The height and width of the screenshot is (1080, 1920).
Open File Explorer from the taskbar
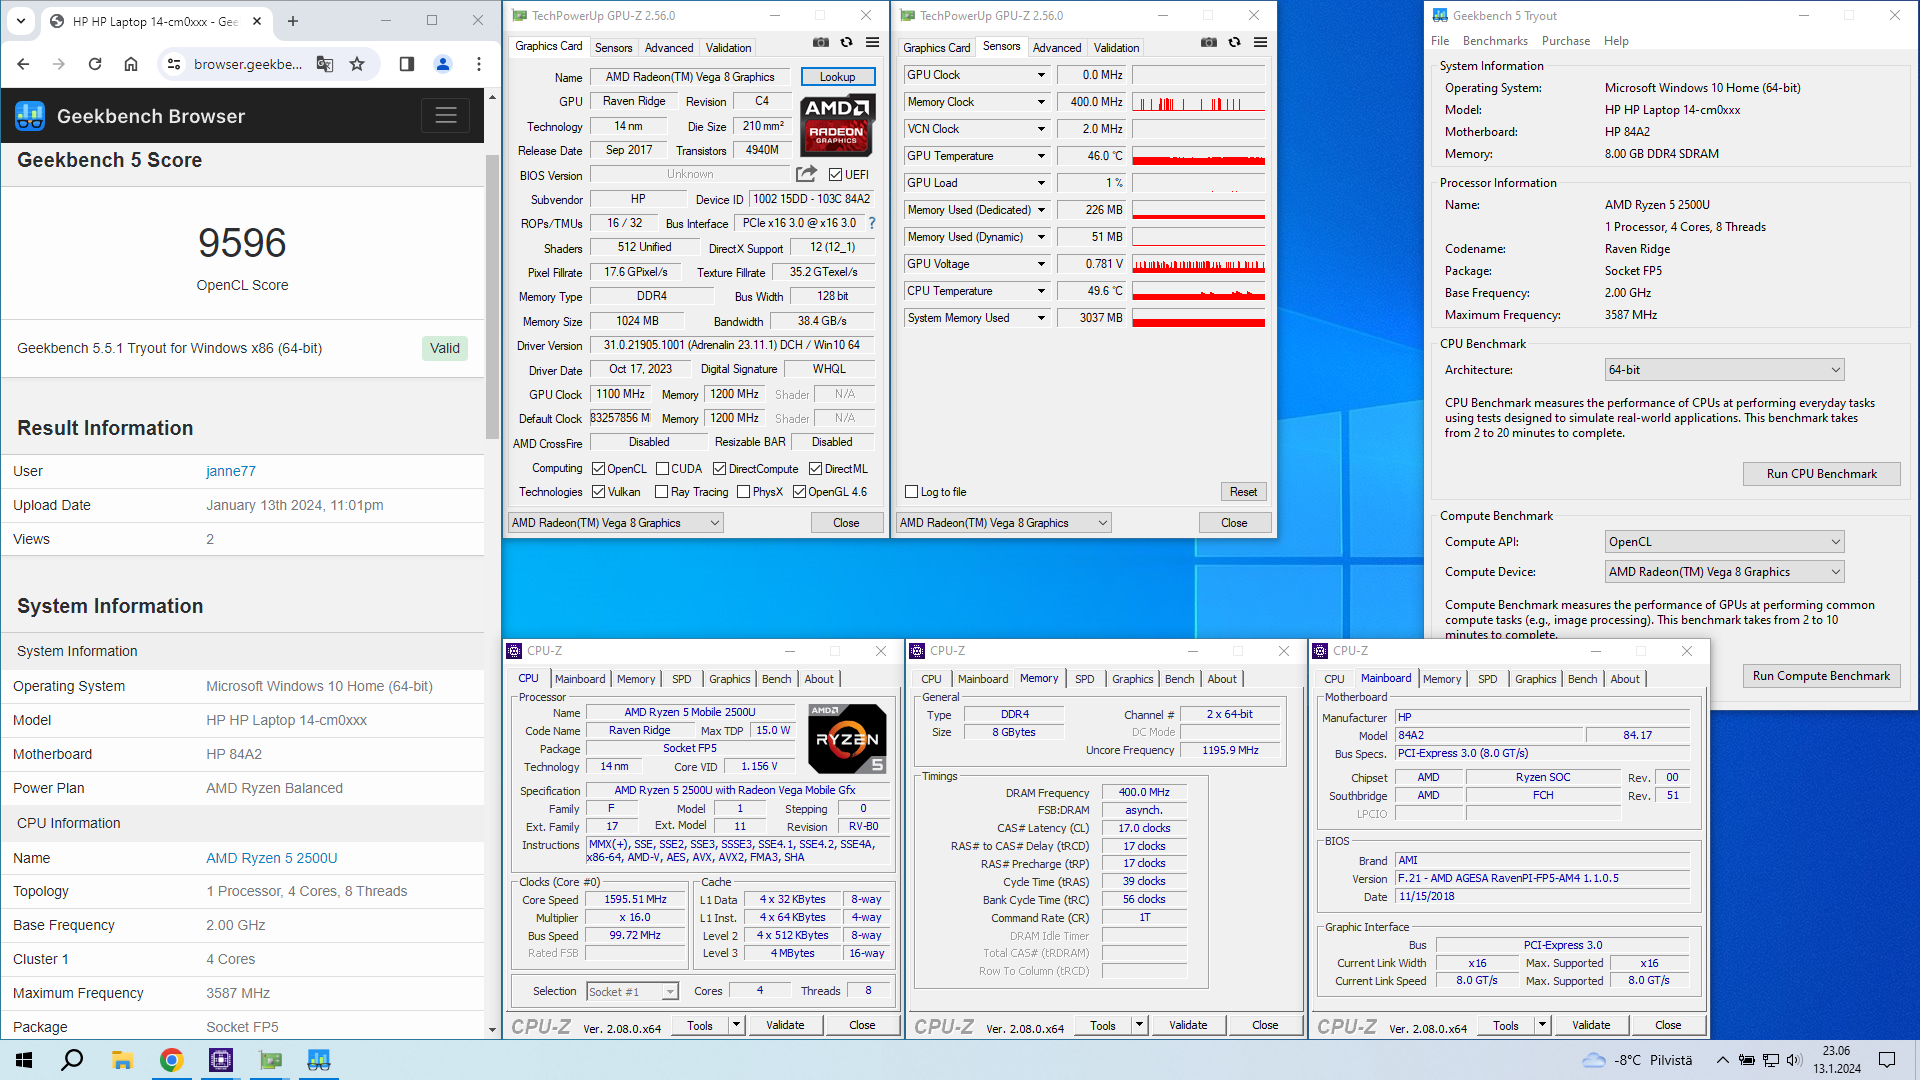[x=122, y=1060]
